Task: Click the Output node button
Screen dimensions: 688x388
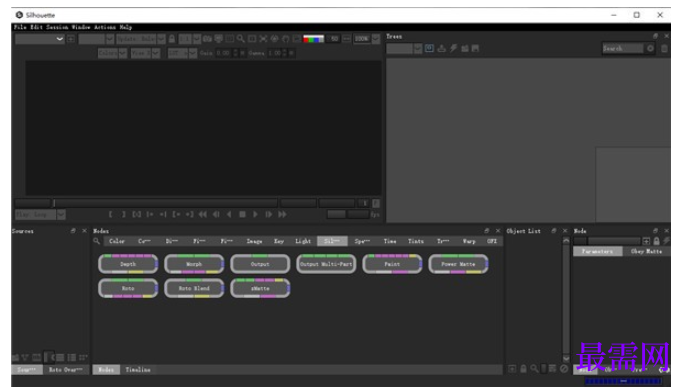Action: pyautogui.click(x=260, y=264)
